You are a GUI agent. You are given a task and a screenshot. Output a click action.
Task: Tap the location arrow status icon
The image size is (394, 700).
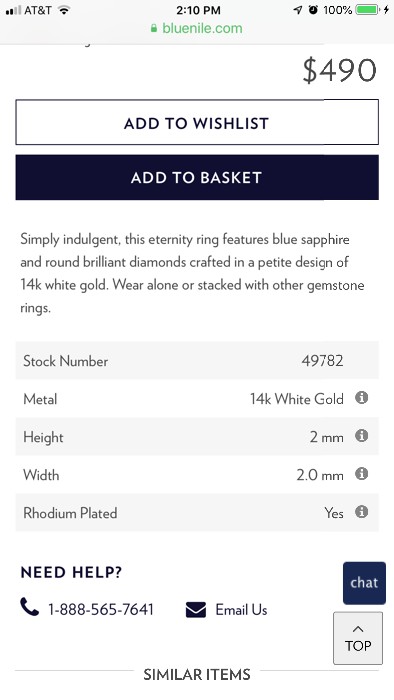pyautogui.click(x=298, y=10)
